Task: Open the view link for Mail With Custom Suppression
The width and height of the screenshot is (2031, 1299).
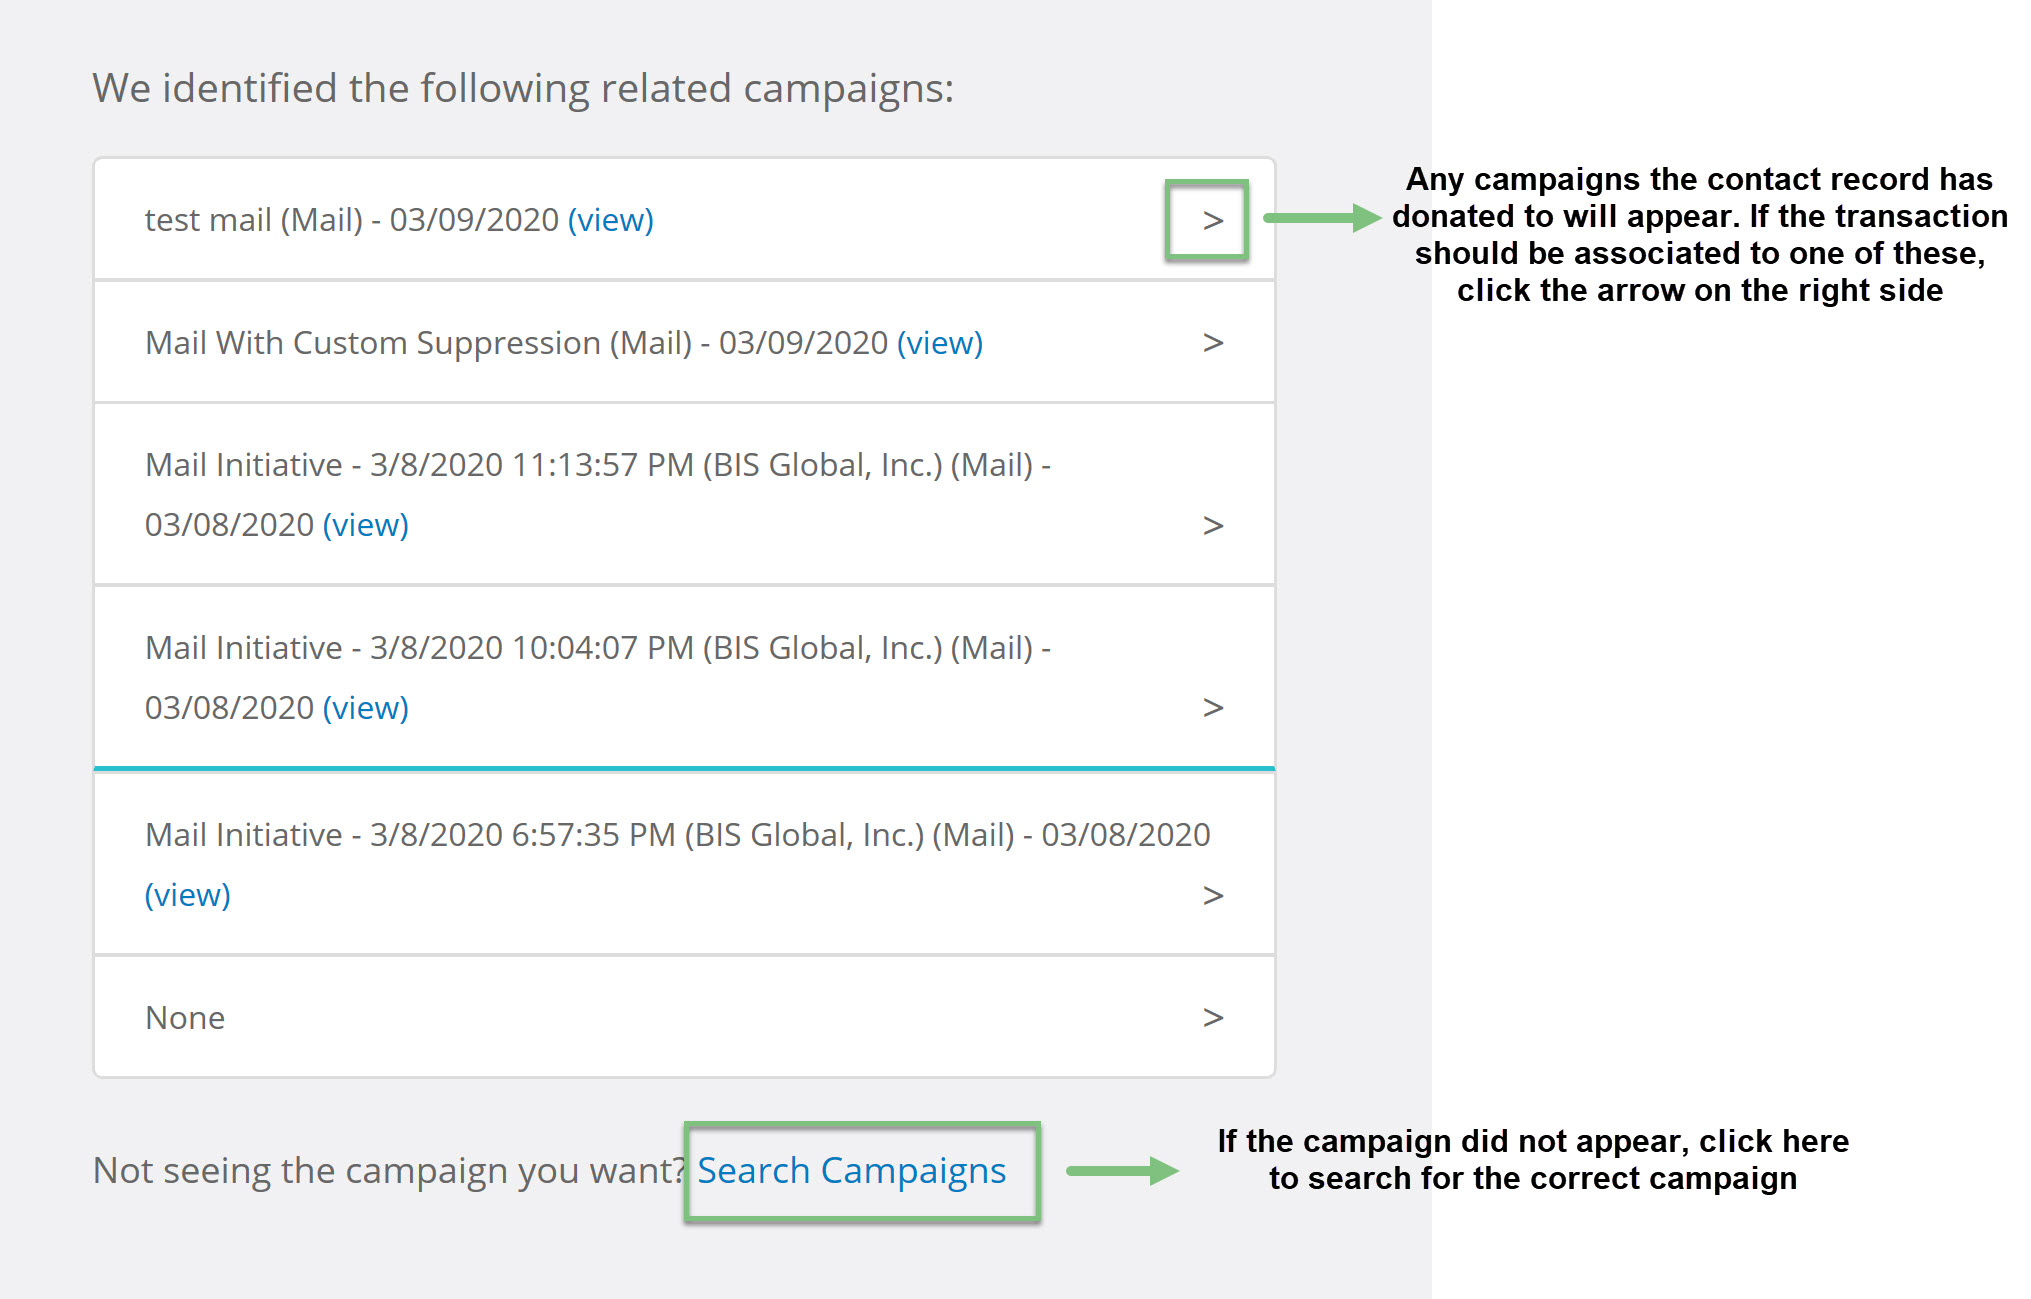Action: [939, 343]
